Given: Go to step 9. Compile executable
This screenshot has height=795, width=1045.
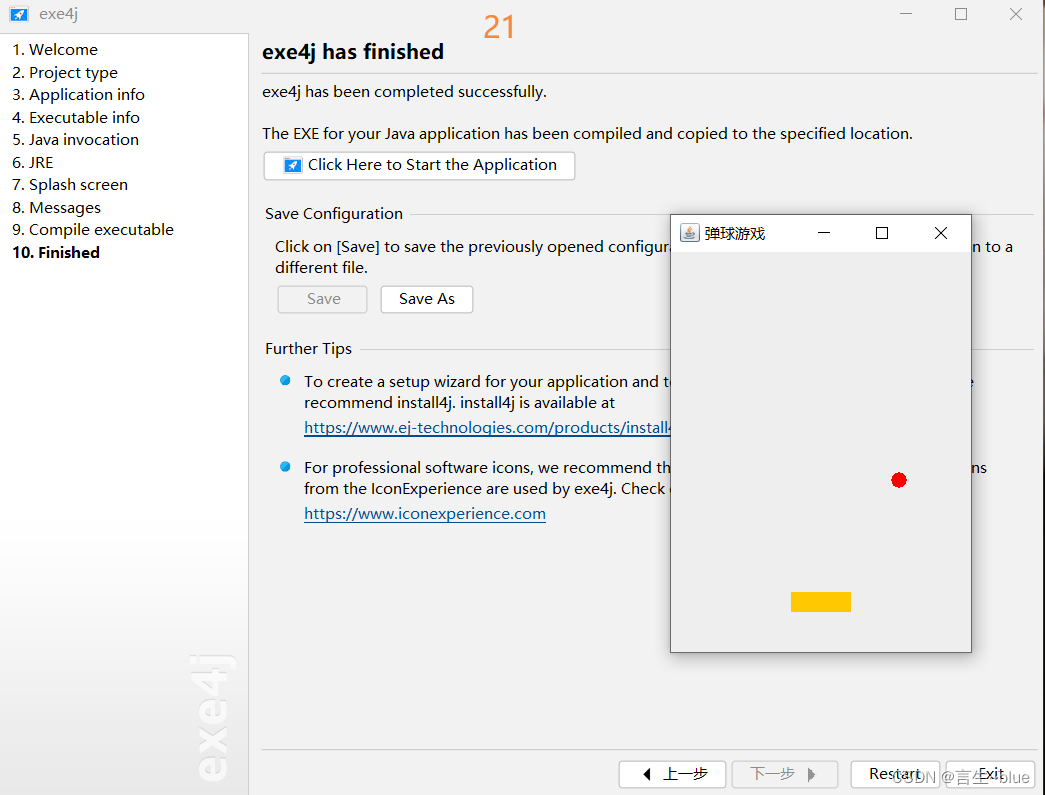Looking at the screenshot, I should (93, 230).
